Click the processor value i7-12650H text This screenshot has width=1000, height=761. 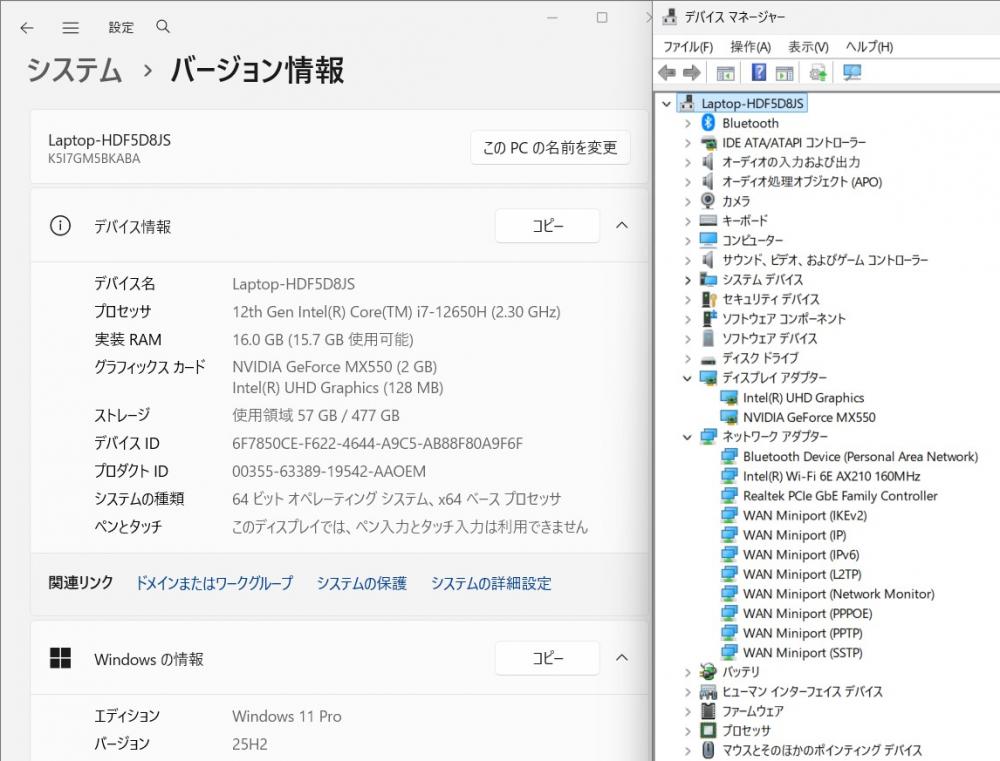click(x=396, y=312)
